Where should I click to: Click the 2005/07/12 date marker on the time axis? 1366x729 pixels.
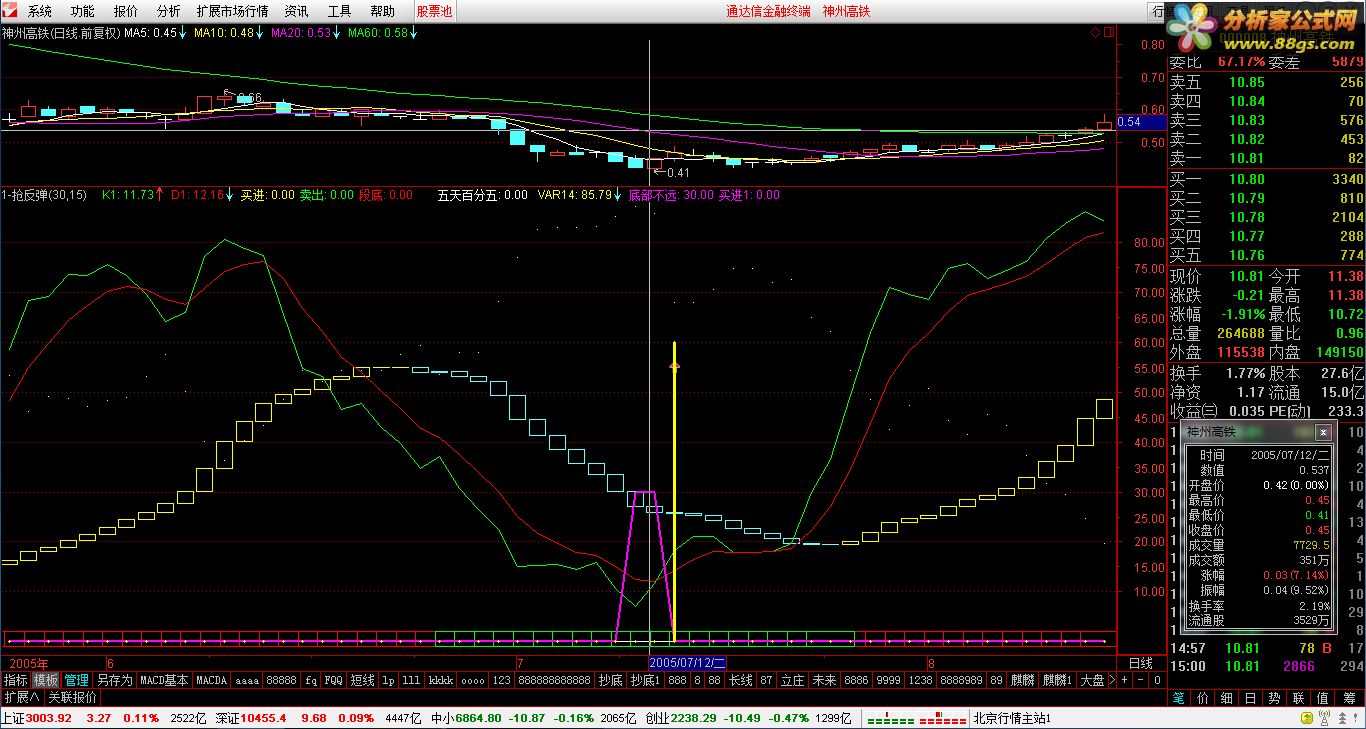688,663
